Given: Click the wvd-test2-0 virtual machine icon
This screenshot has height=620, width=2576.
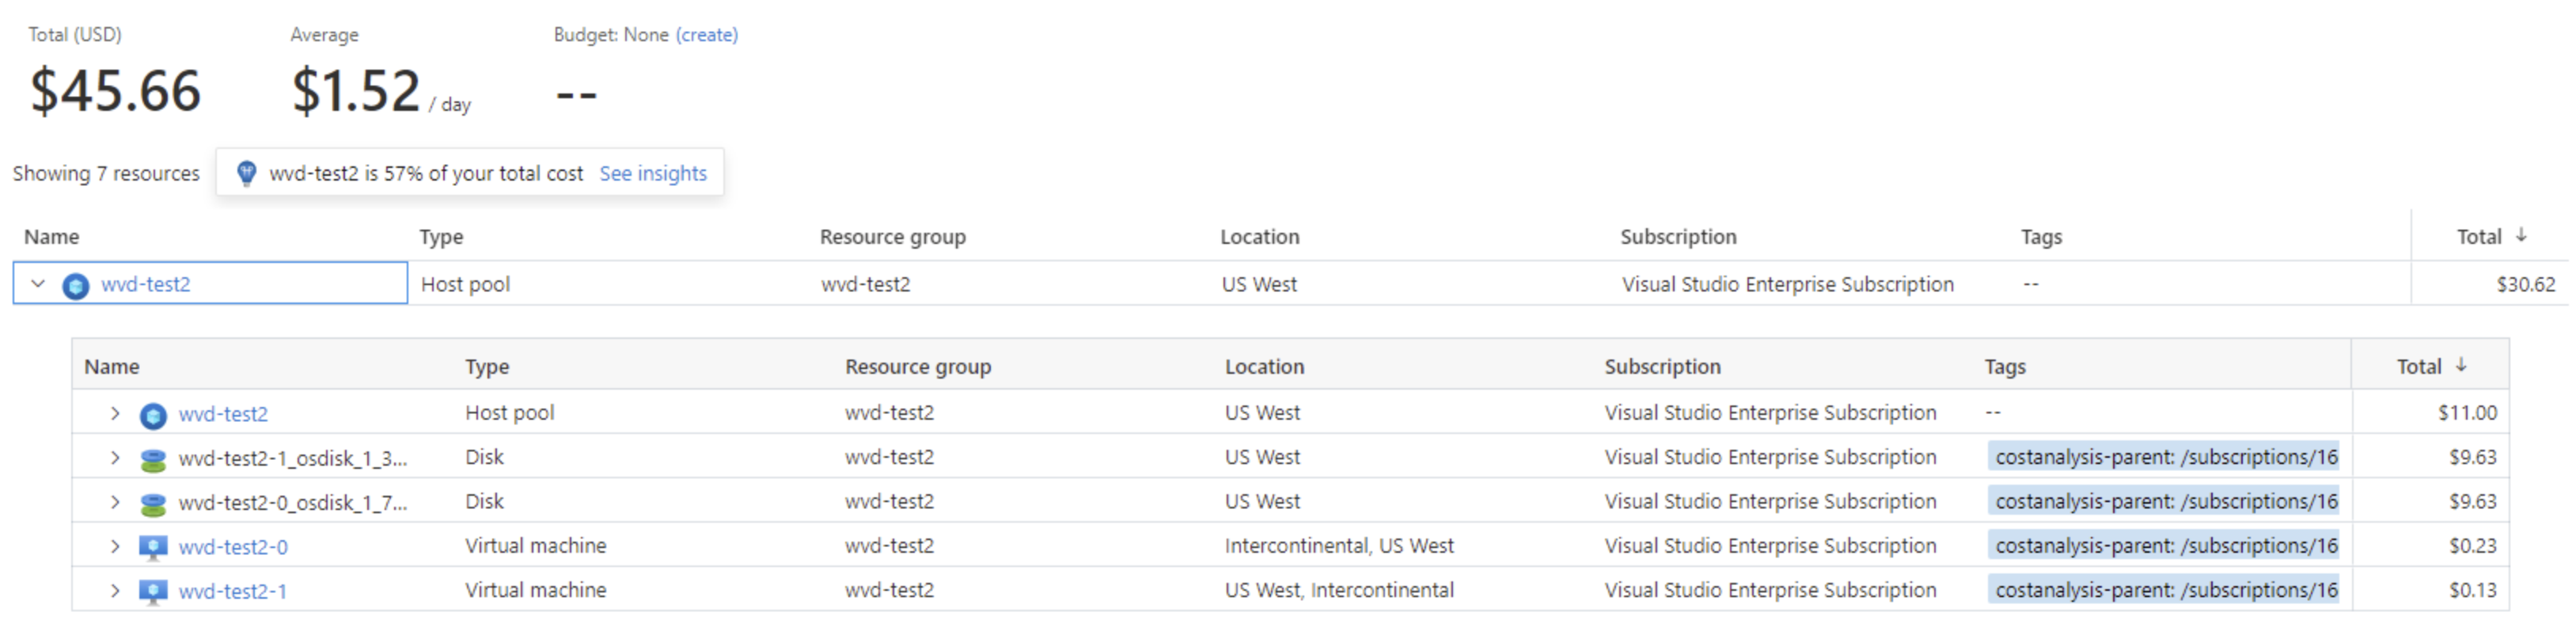Looking at the screenshot, I should pos(153,547).
